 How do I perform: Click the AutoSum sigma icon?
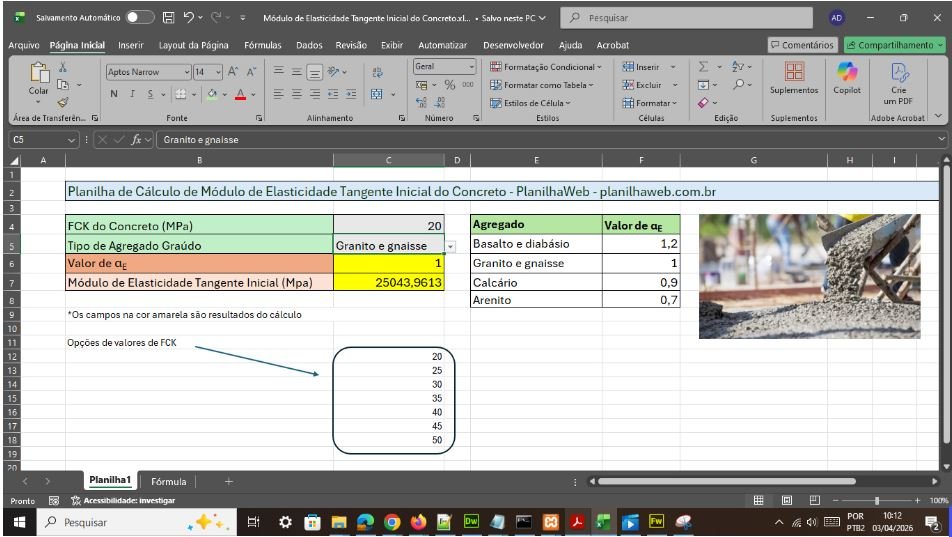[x=703, y=66]
